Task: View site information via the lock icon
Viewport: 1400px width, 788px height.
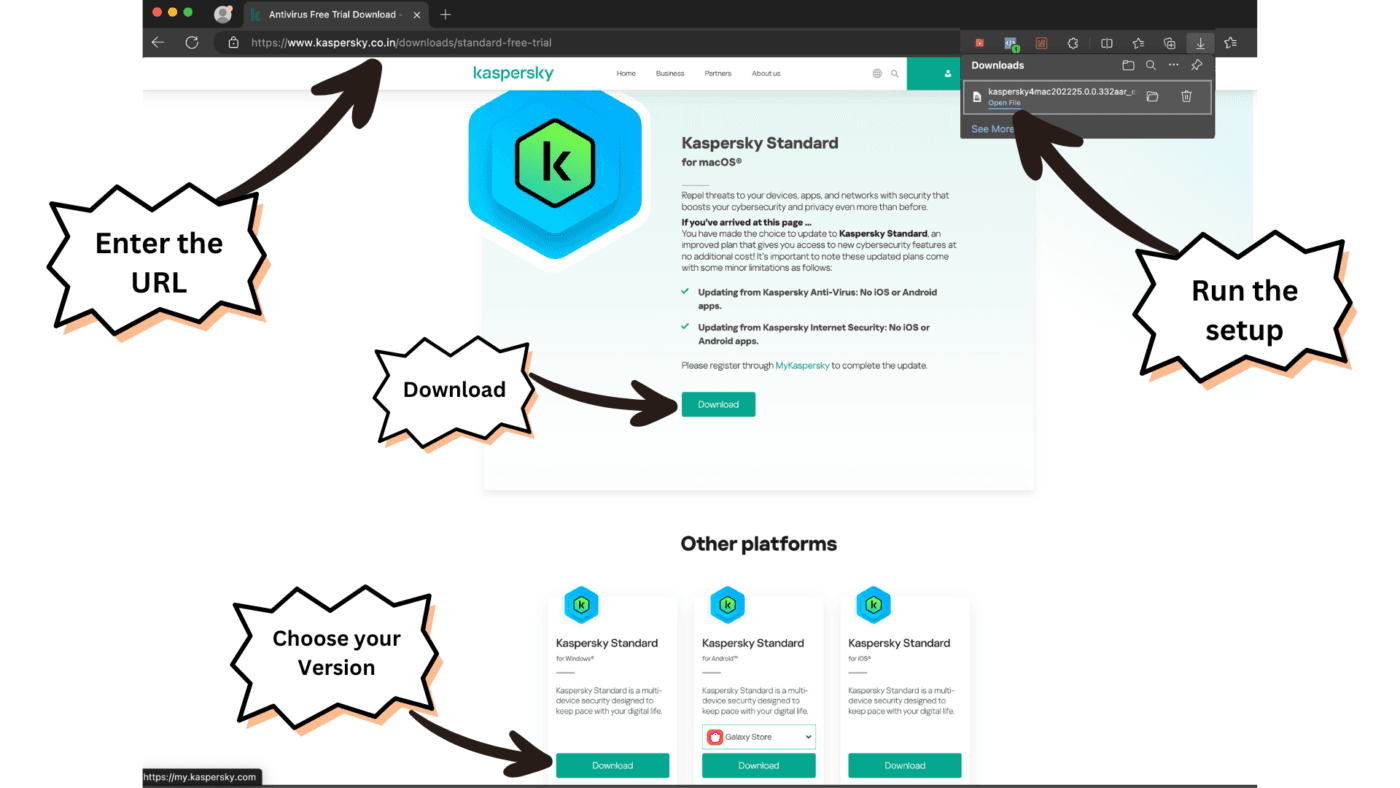Action: [x=233, y=43]
